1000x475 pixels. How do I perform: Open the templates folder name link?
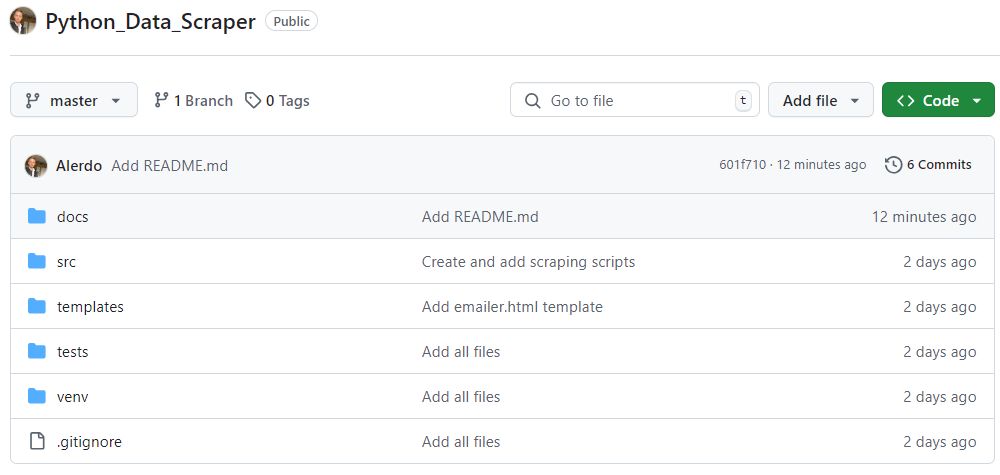pyautogui.click(x=91, y=307)
